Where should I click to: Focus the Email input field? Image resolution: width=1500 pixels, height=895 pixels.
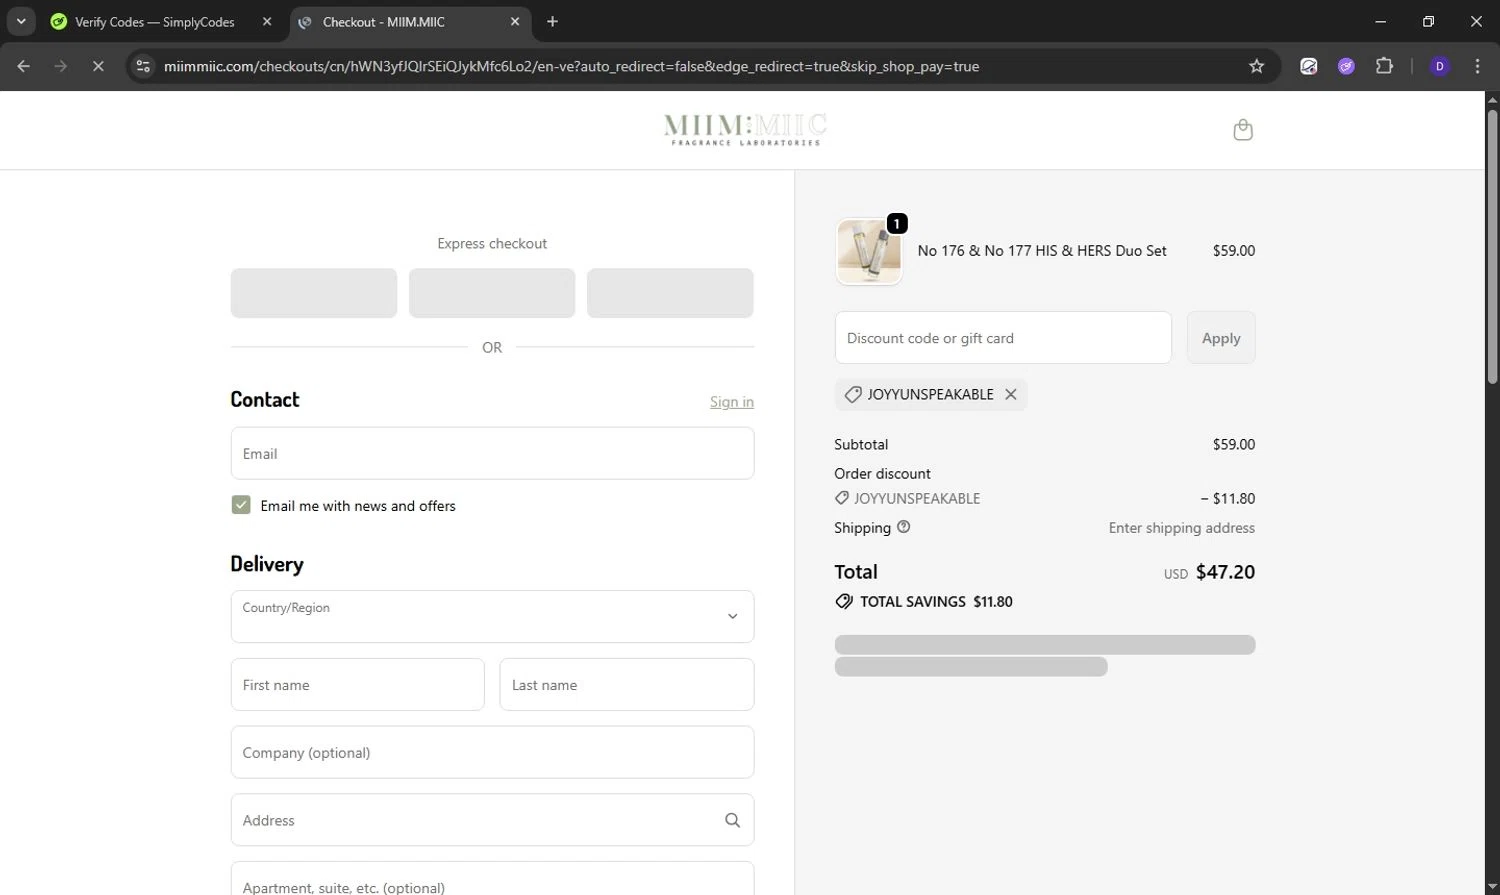(x=492, y=453)
